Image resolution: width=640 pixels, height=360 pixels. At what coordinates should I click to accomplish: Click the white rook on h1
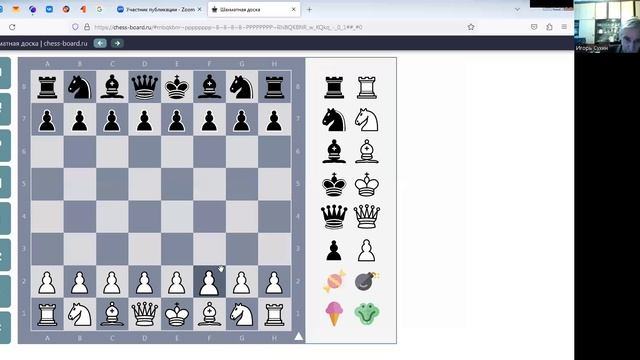[x=274, y=314]
